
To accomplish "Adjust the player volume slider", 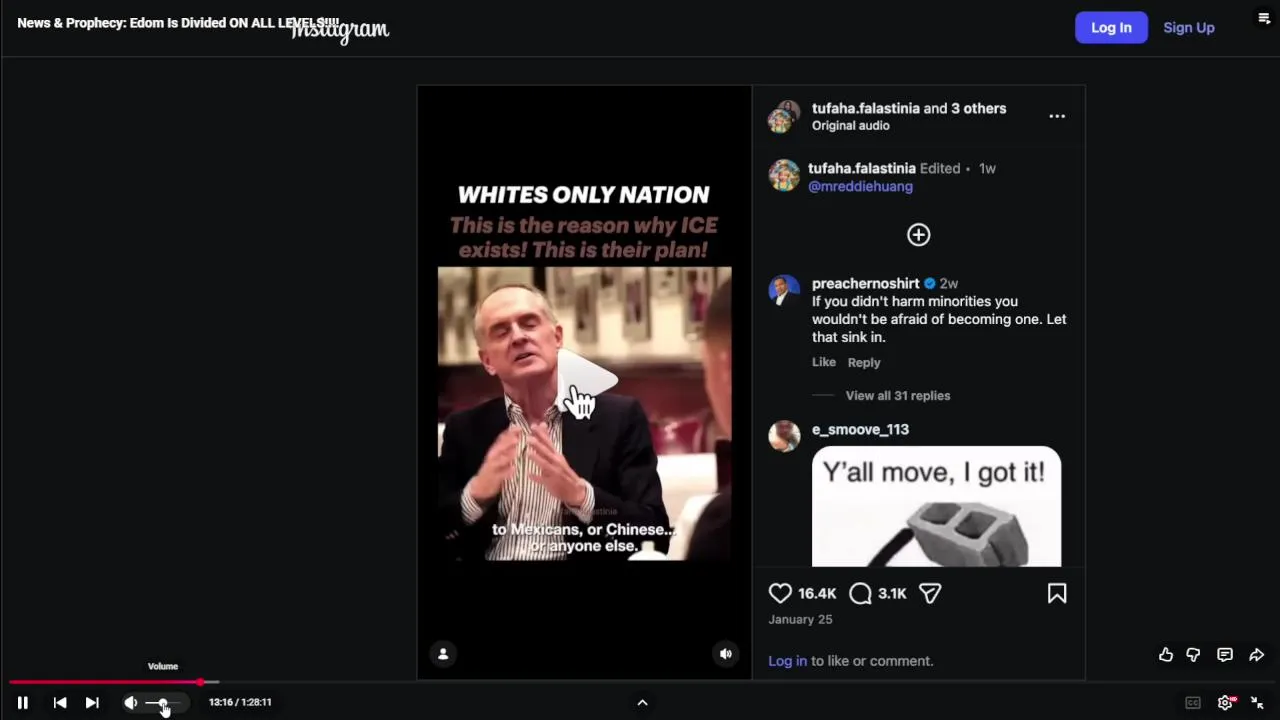I will coord(162,703).
